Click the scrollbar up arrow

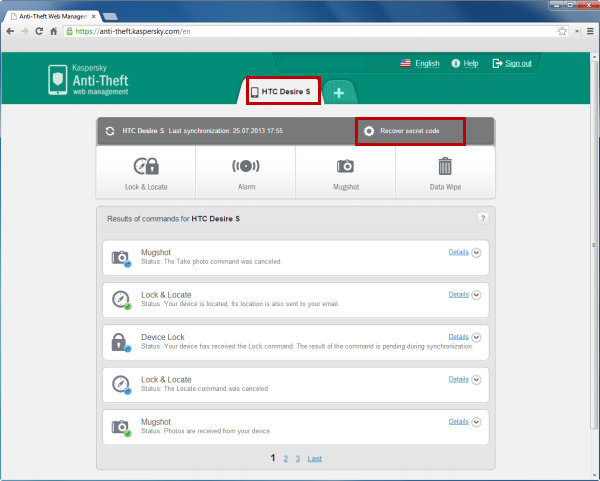point(594,57)
